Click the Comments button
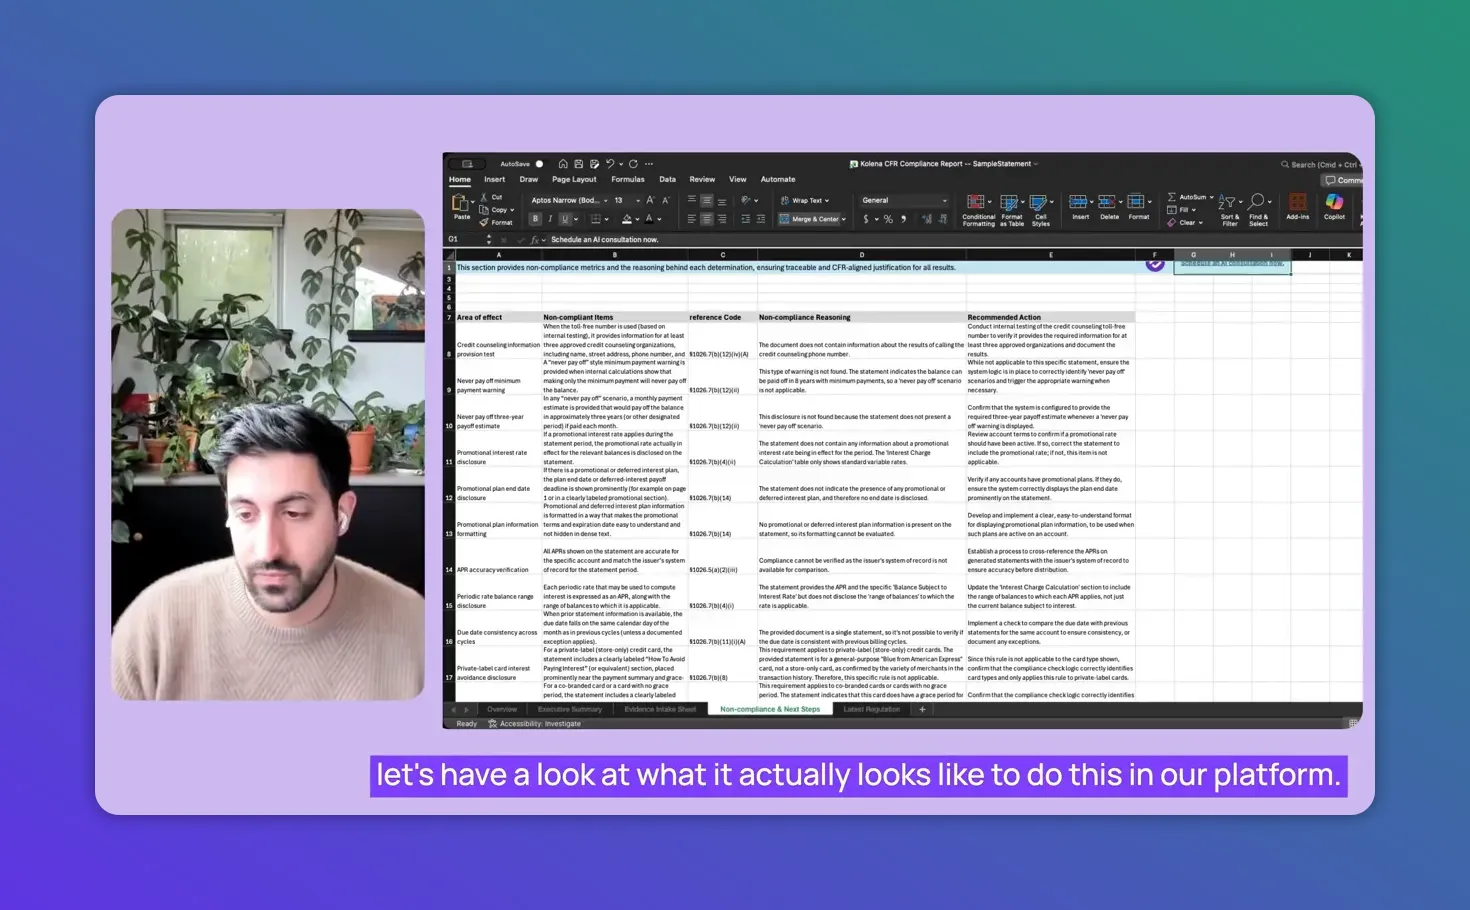The image size is (1470, 910). coord(1342,180)
